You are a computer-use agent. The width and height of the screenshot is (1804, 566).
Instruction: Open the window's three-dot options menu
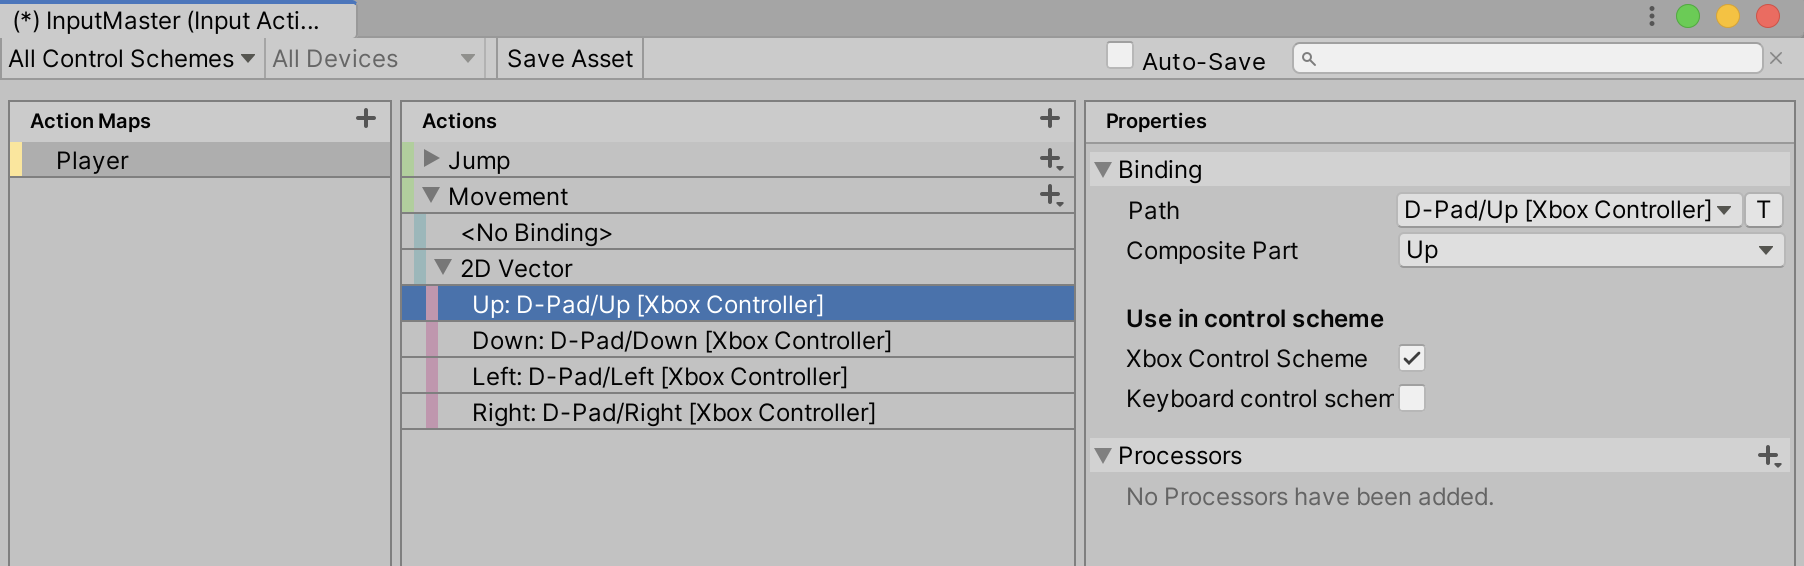click(x=1652, y=16)
